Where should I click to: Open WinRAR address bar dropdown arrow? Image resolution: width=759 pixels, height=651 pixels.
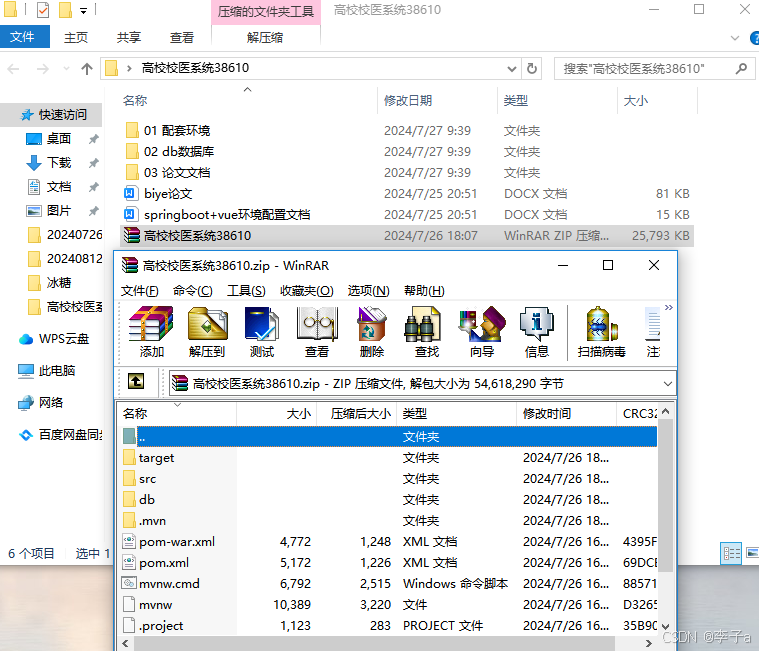pyautogui.click(x=668, y=384)
